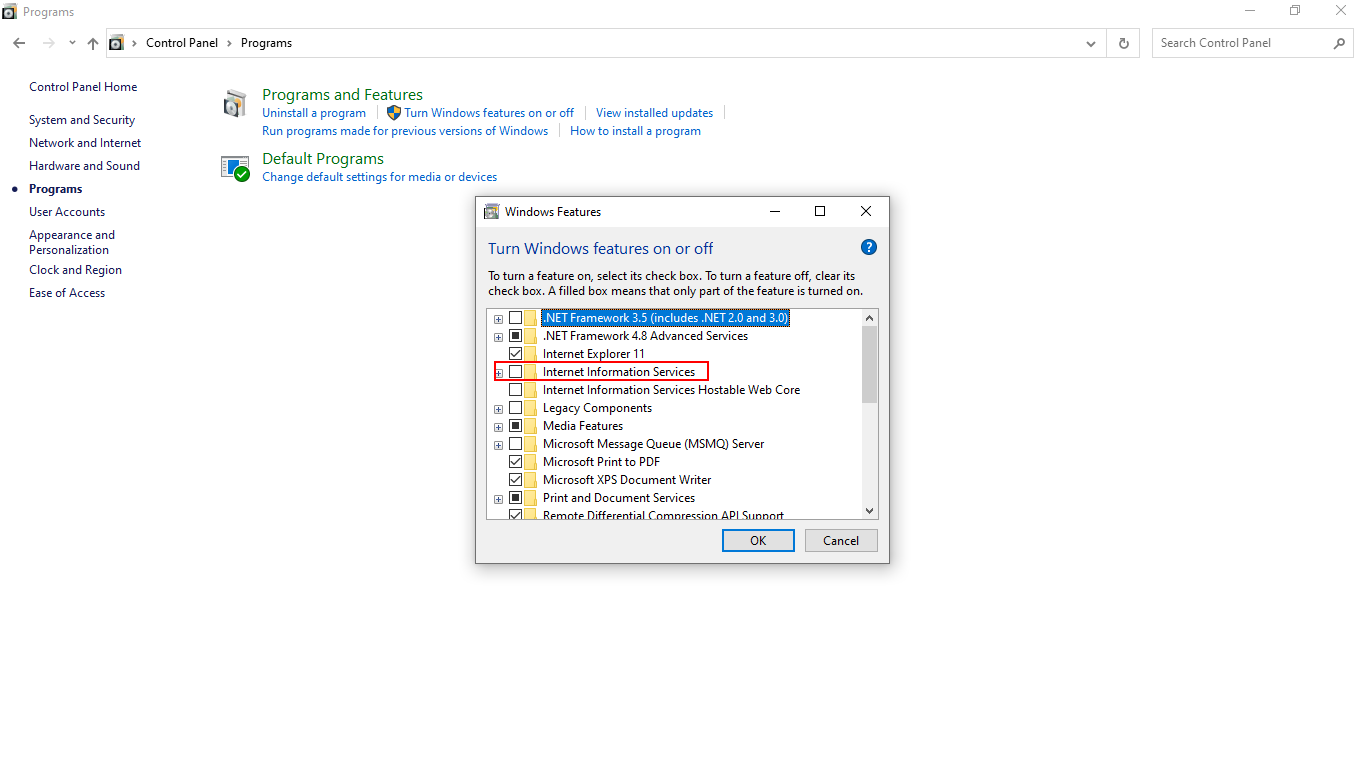
Task: Open Ease of Access category
Action: (67, 293)
